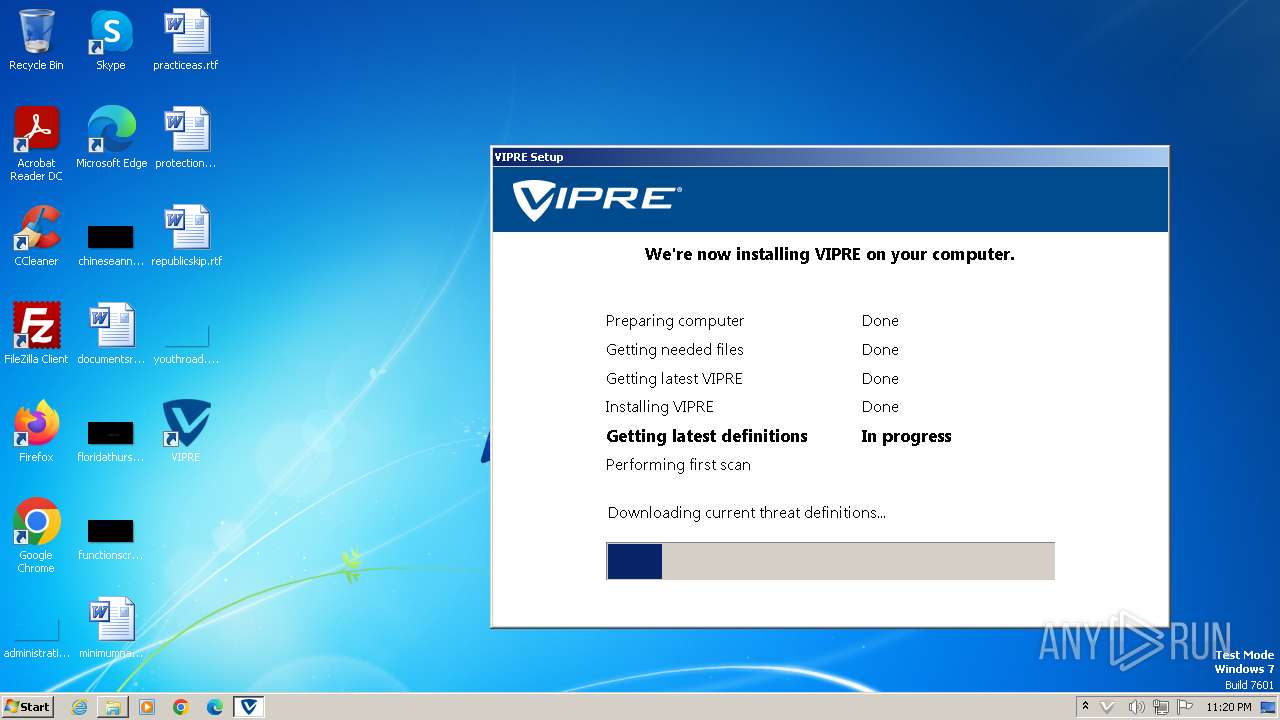
Task: Select the functionscr file icon
Action: (x=111, y=540)
